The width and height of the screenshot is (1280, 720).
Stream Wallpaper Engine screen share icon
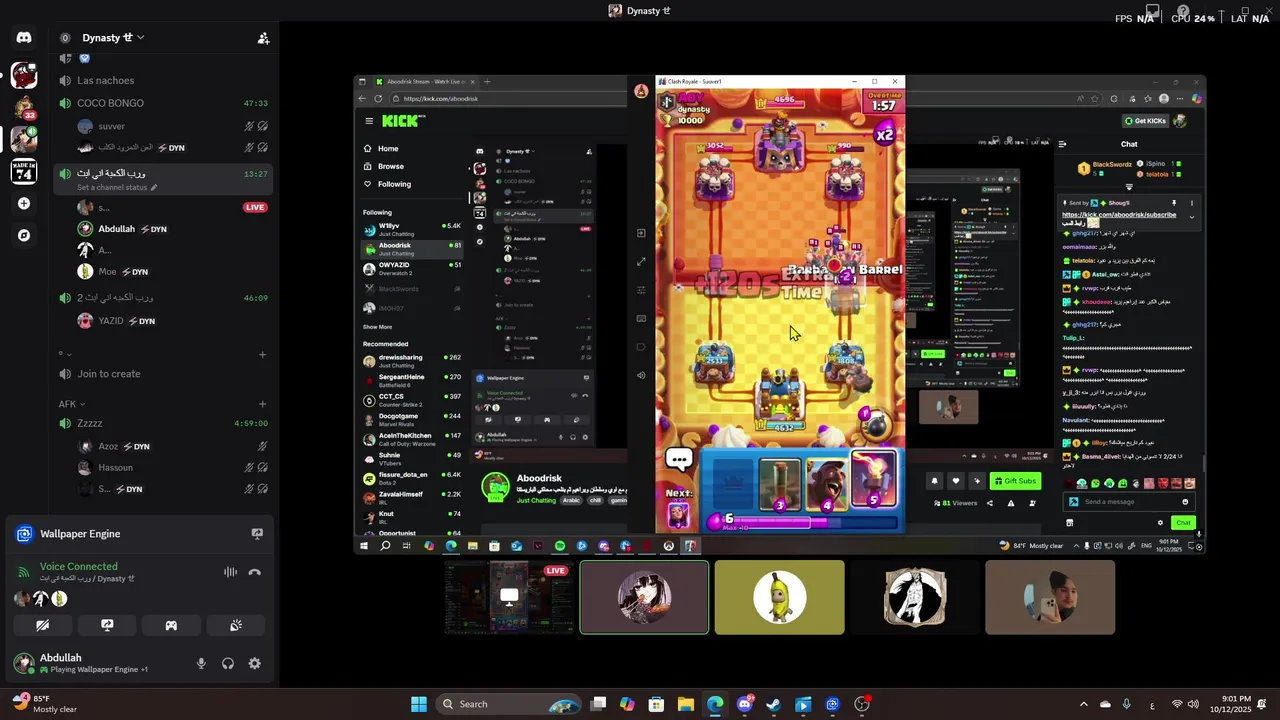[257, 534]
